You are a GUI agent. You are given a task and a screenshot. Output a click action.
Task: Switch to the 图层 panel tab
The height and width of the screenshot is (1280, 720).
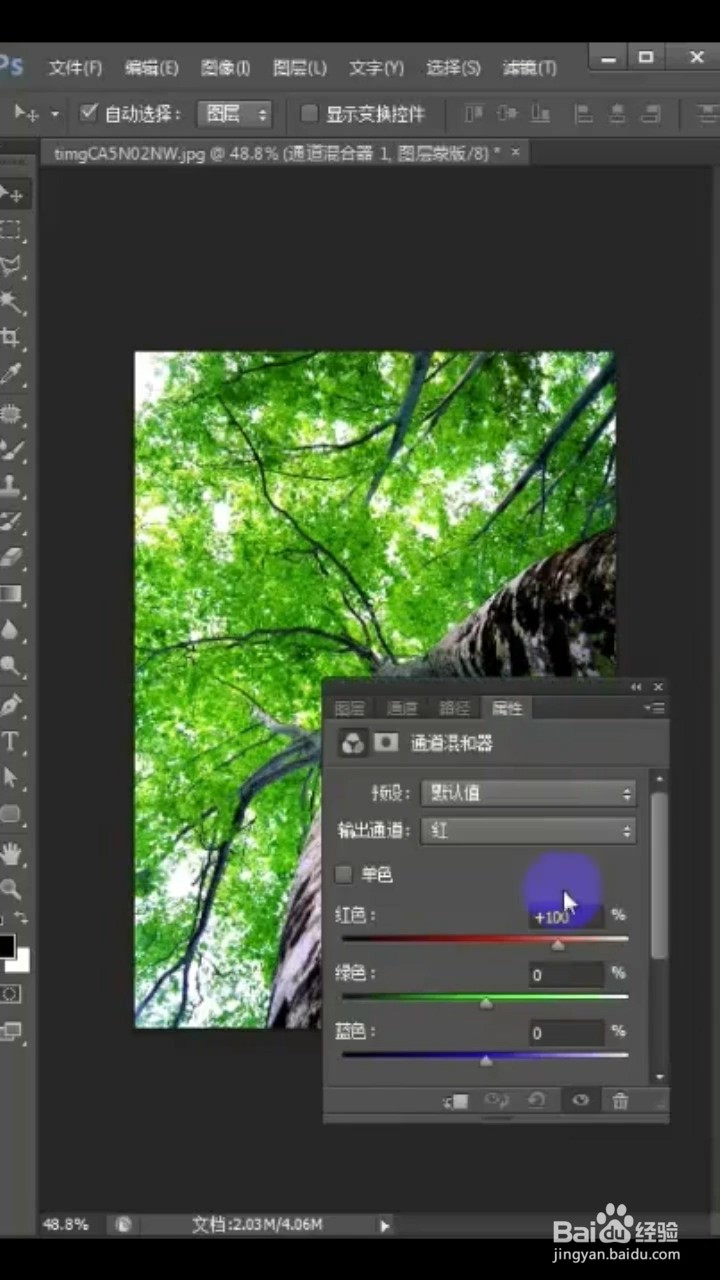[349, 709]
